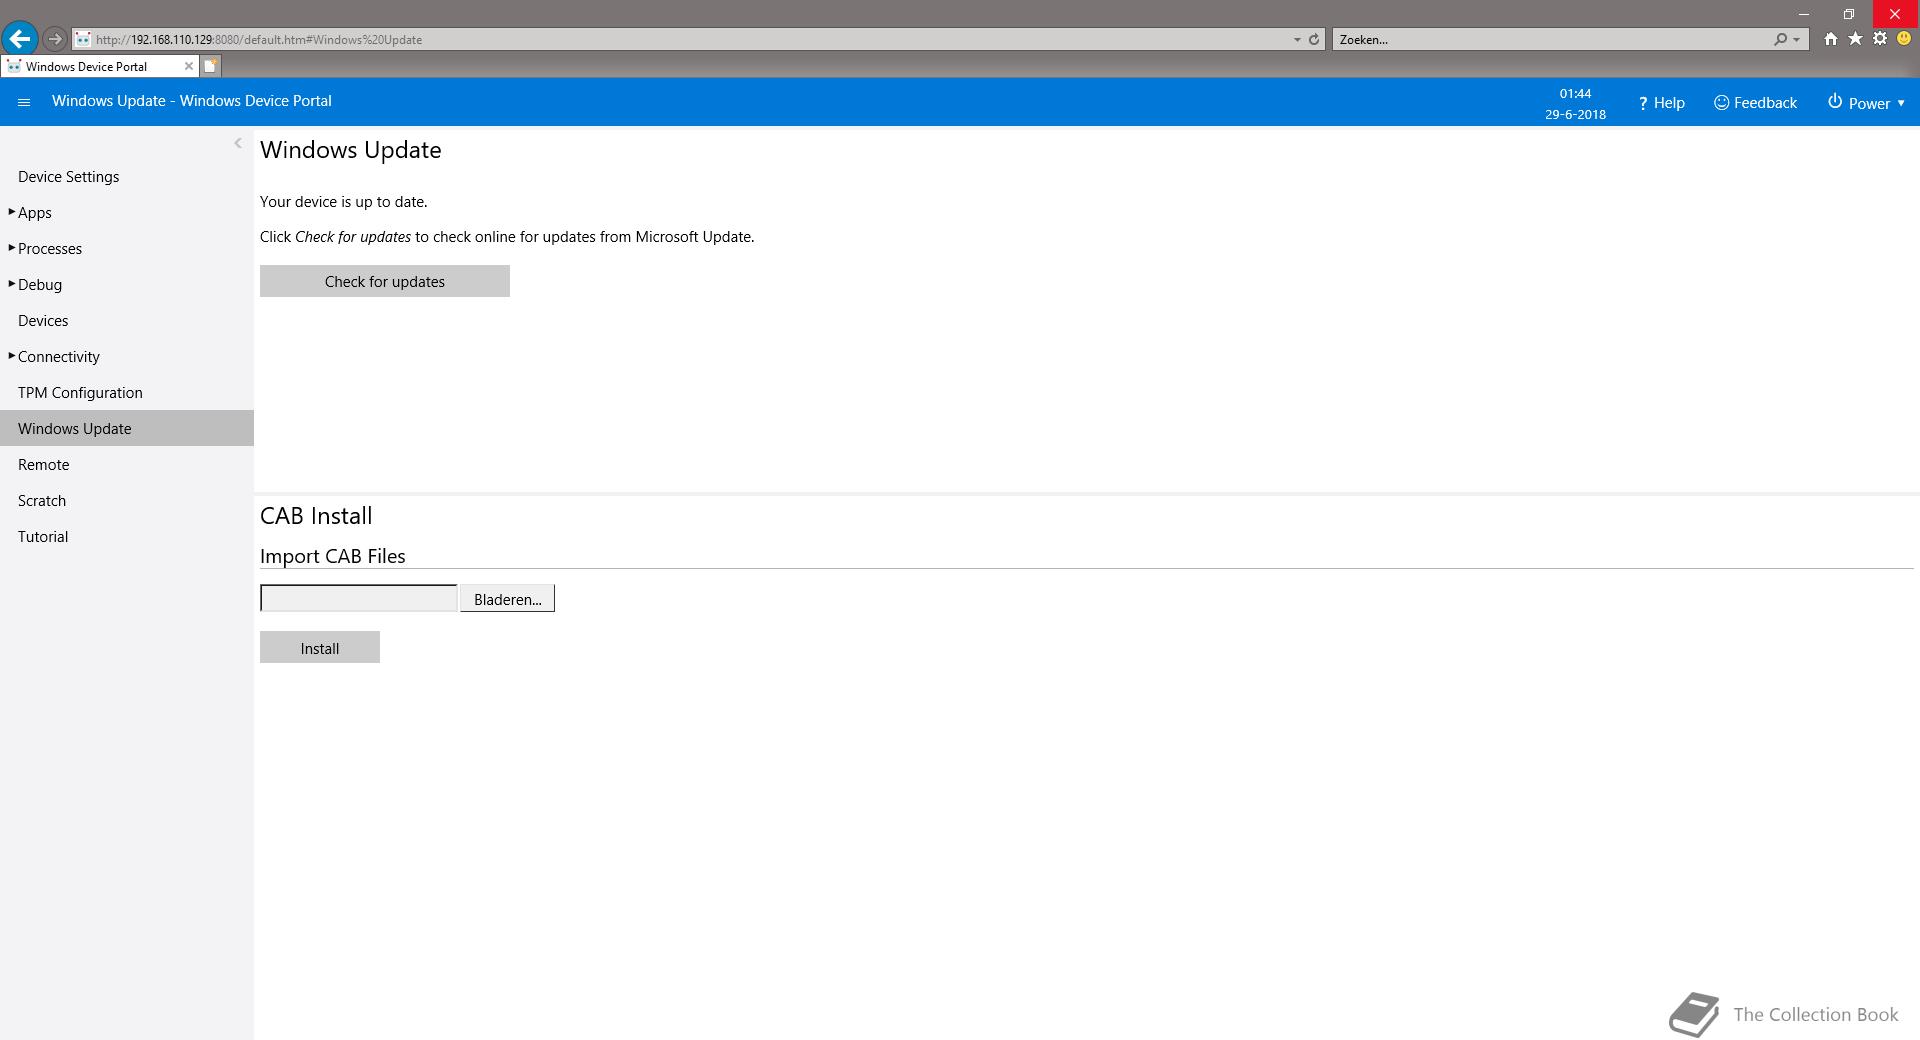
Task: Refresh the page with the reload icon
Action: 1314,39
